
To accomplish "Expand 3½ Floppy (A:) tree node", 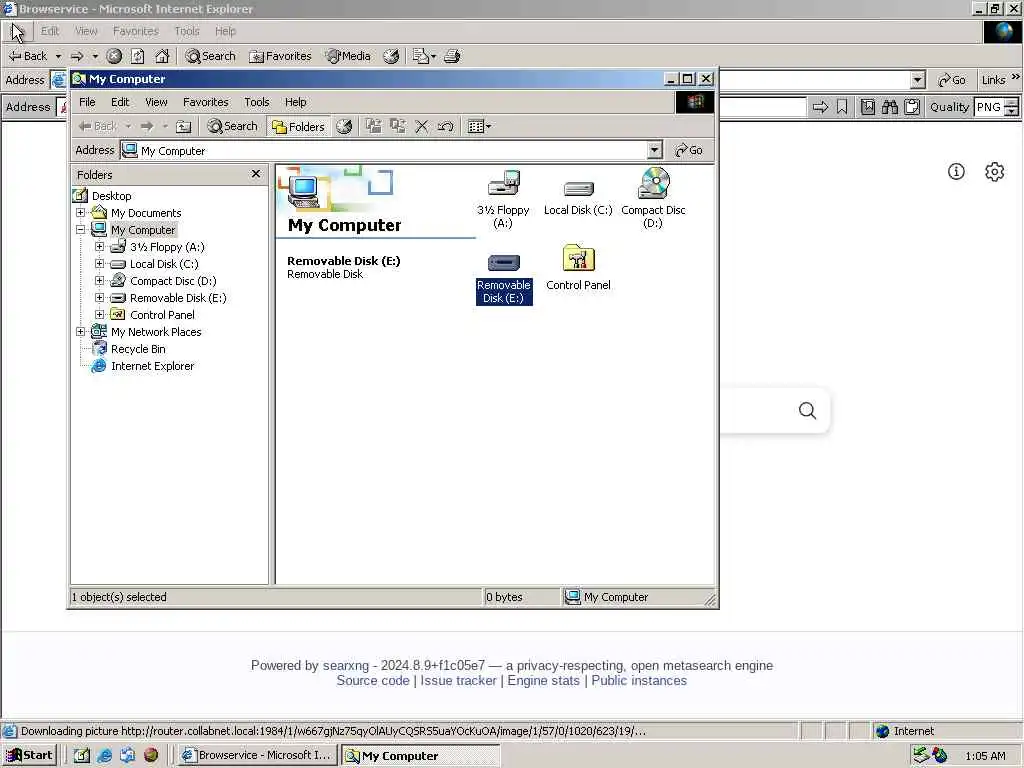I will click(x=99, y=247).
